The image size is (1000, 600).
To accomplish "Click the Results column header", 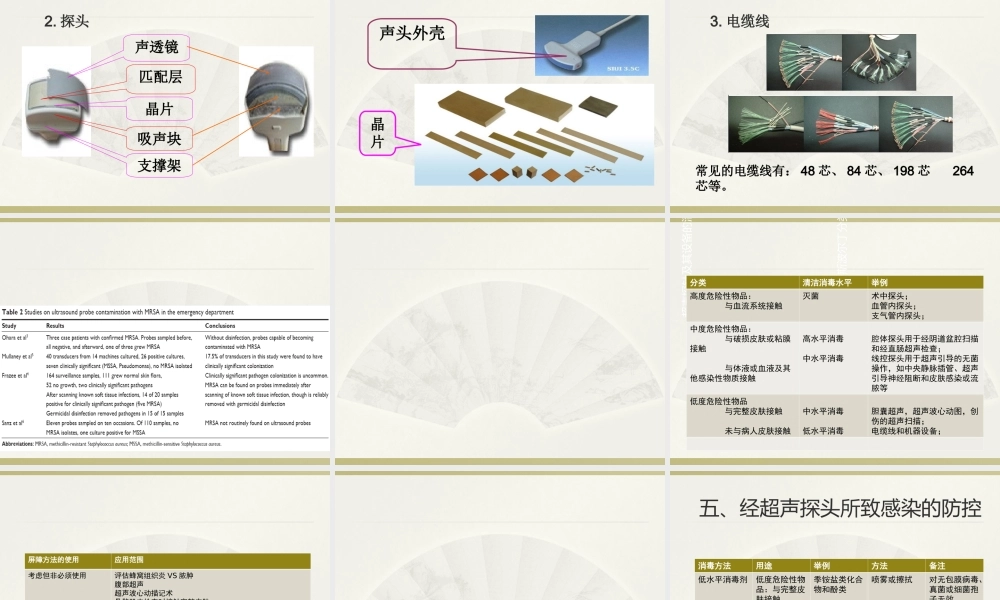I will pyautogui.click(x=55, y=326).
